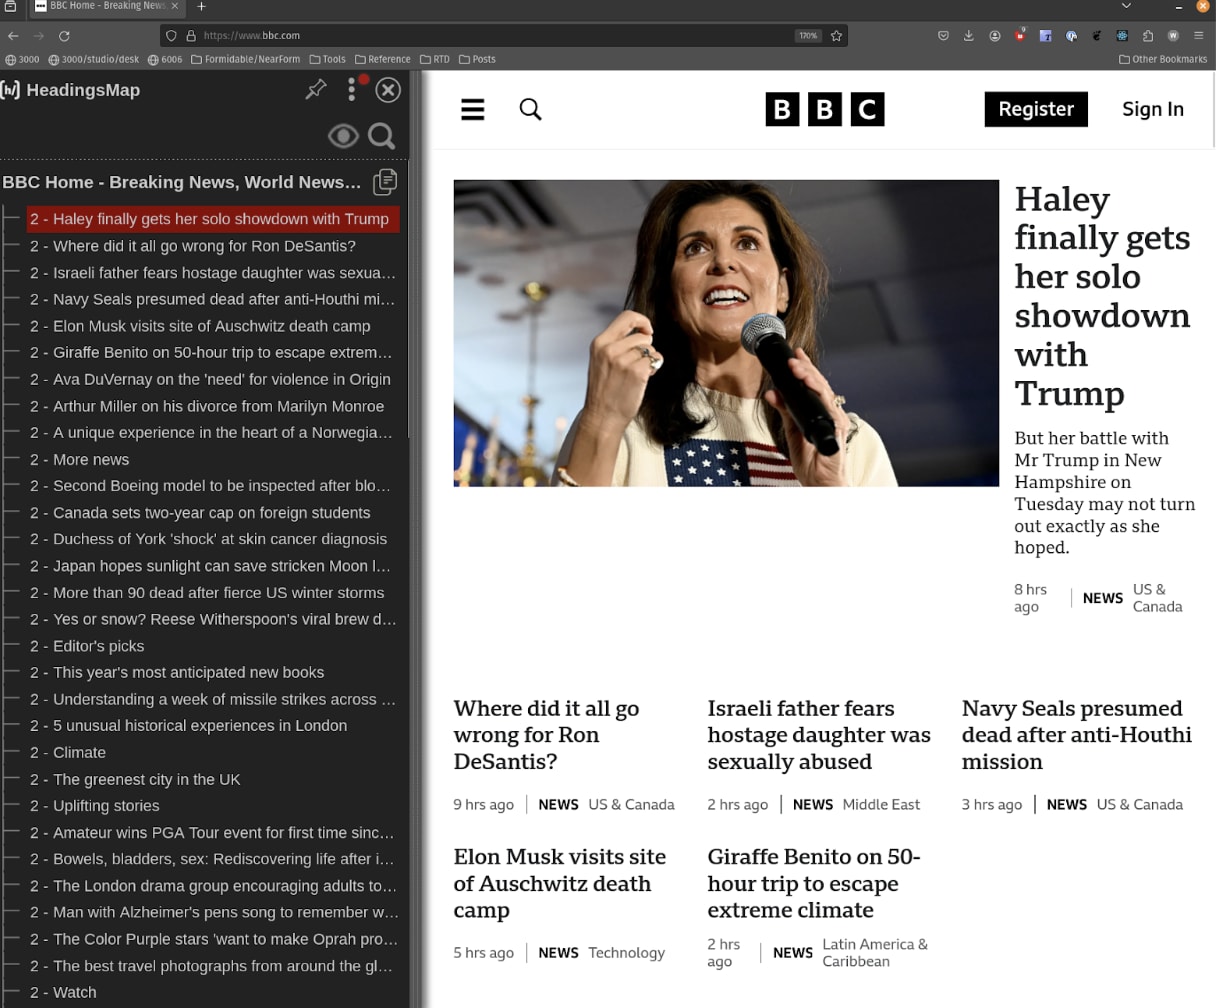1216x1008 pixels.
Task: Click the Technology section tag
Action: (626, 953)
